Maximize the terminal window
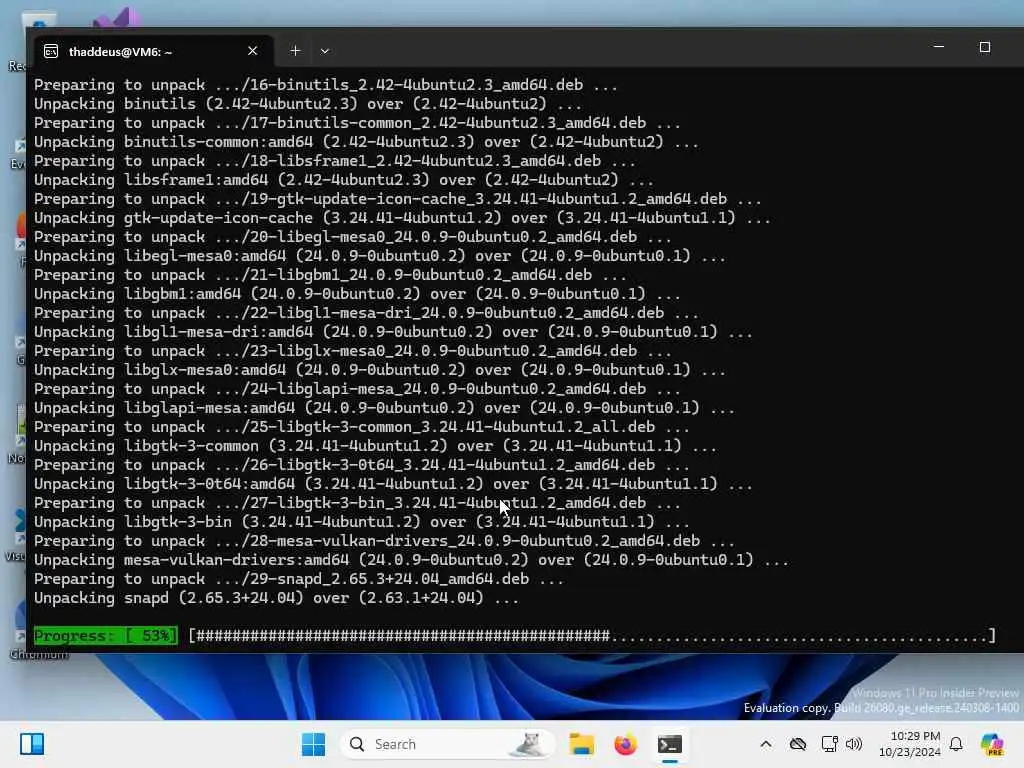The image size is (1024, 768). point(985,47)
